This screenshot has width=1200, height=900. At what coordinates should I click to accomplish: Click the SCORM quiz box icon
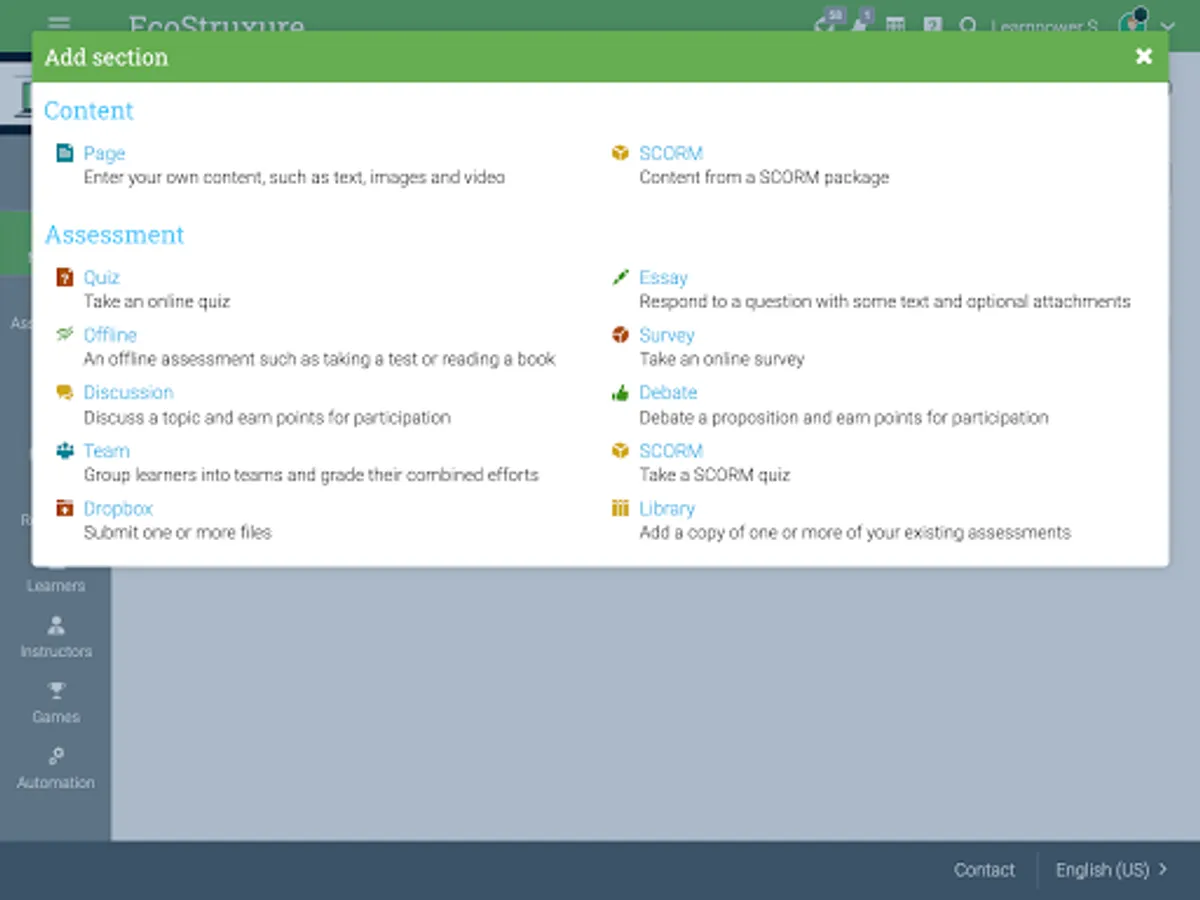click(620, 451)
